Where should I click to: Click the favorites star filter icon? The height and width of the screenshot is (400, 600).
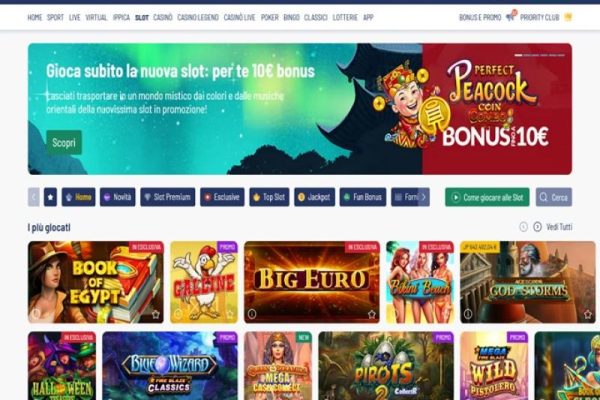point(50,197)
